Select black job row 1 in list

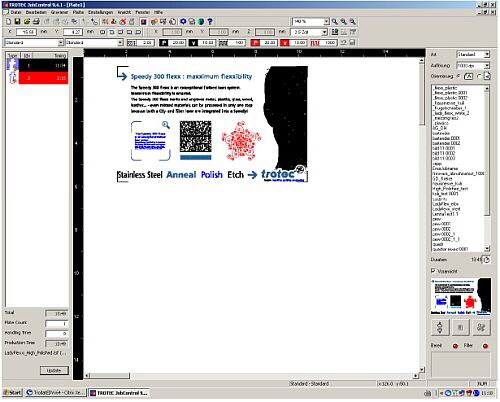tap(43, 65)
